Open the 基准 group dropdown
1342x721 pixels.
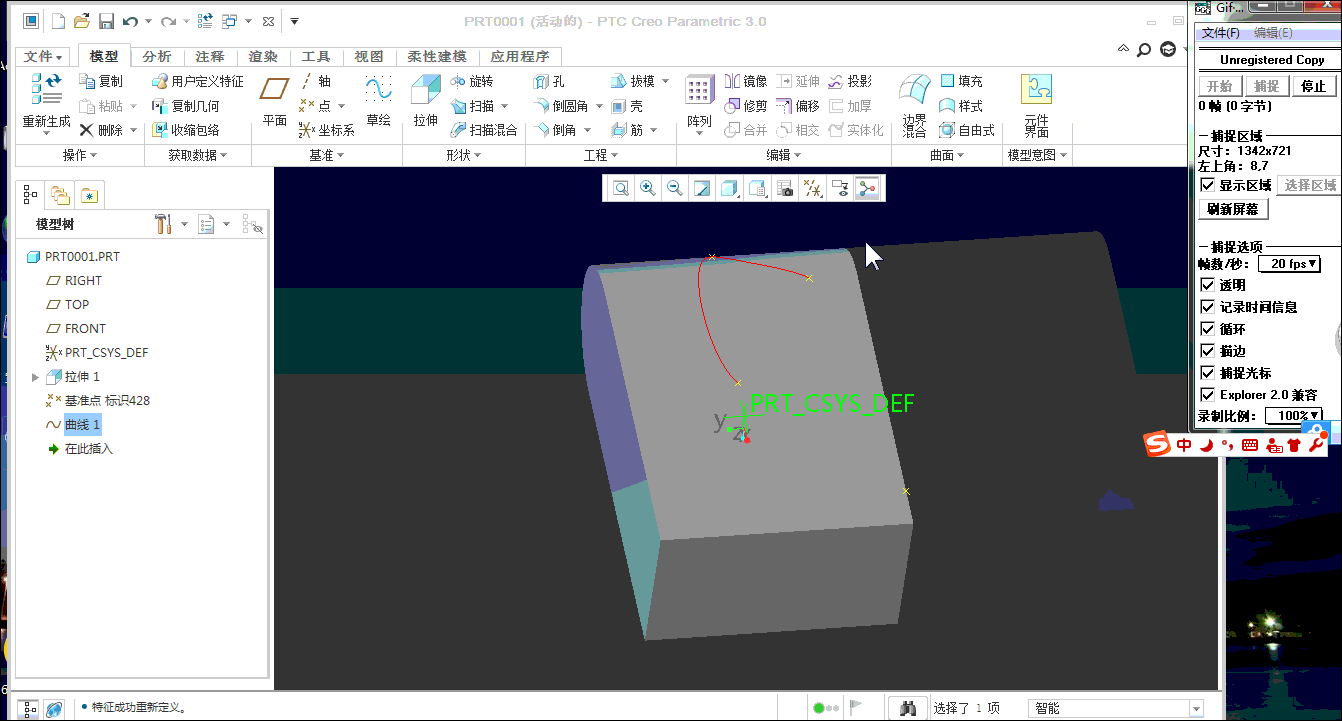coord(327,155)
